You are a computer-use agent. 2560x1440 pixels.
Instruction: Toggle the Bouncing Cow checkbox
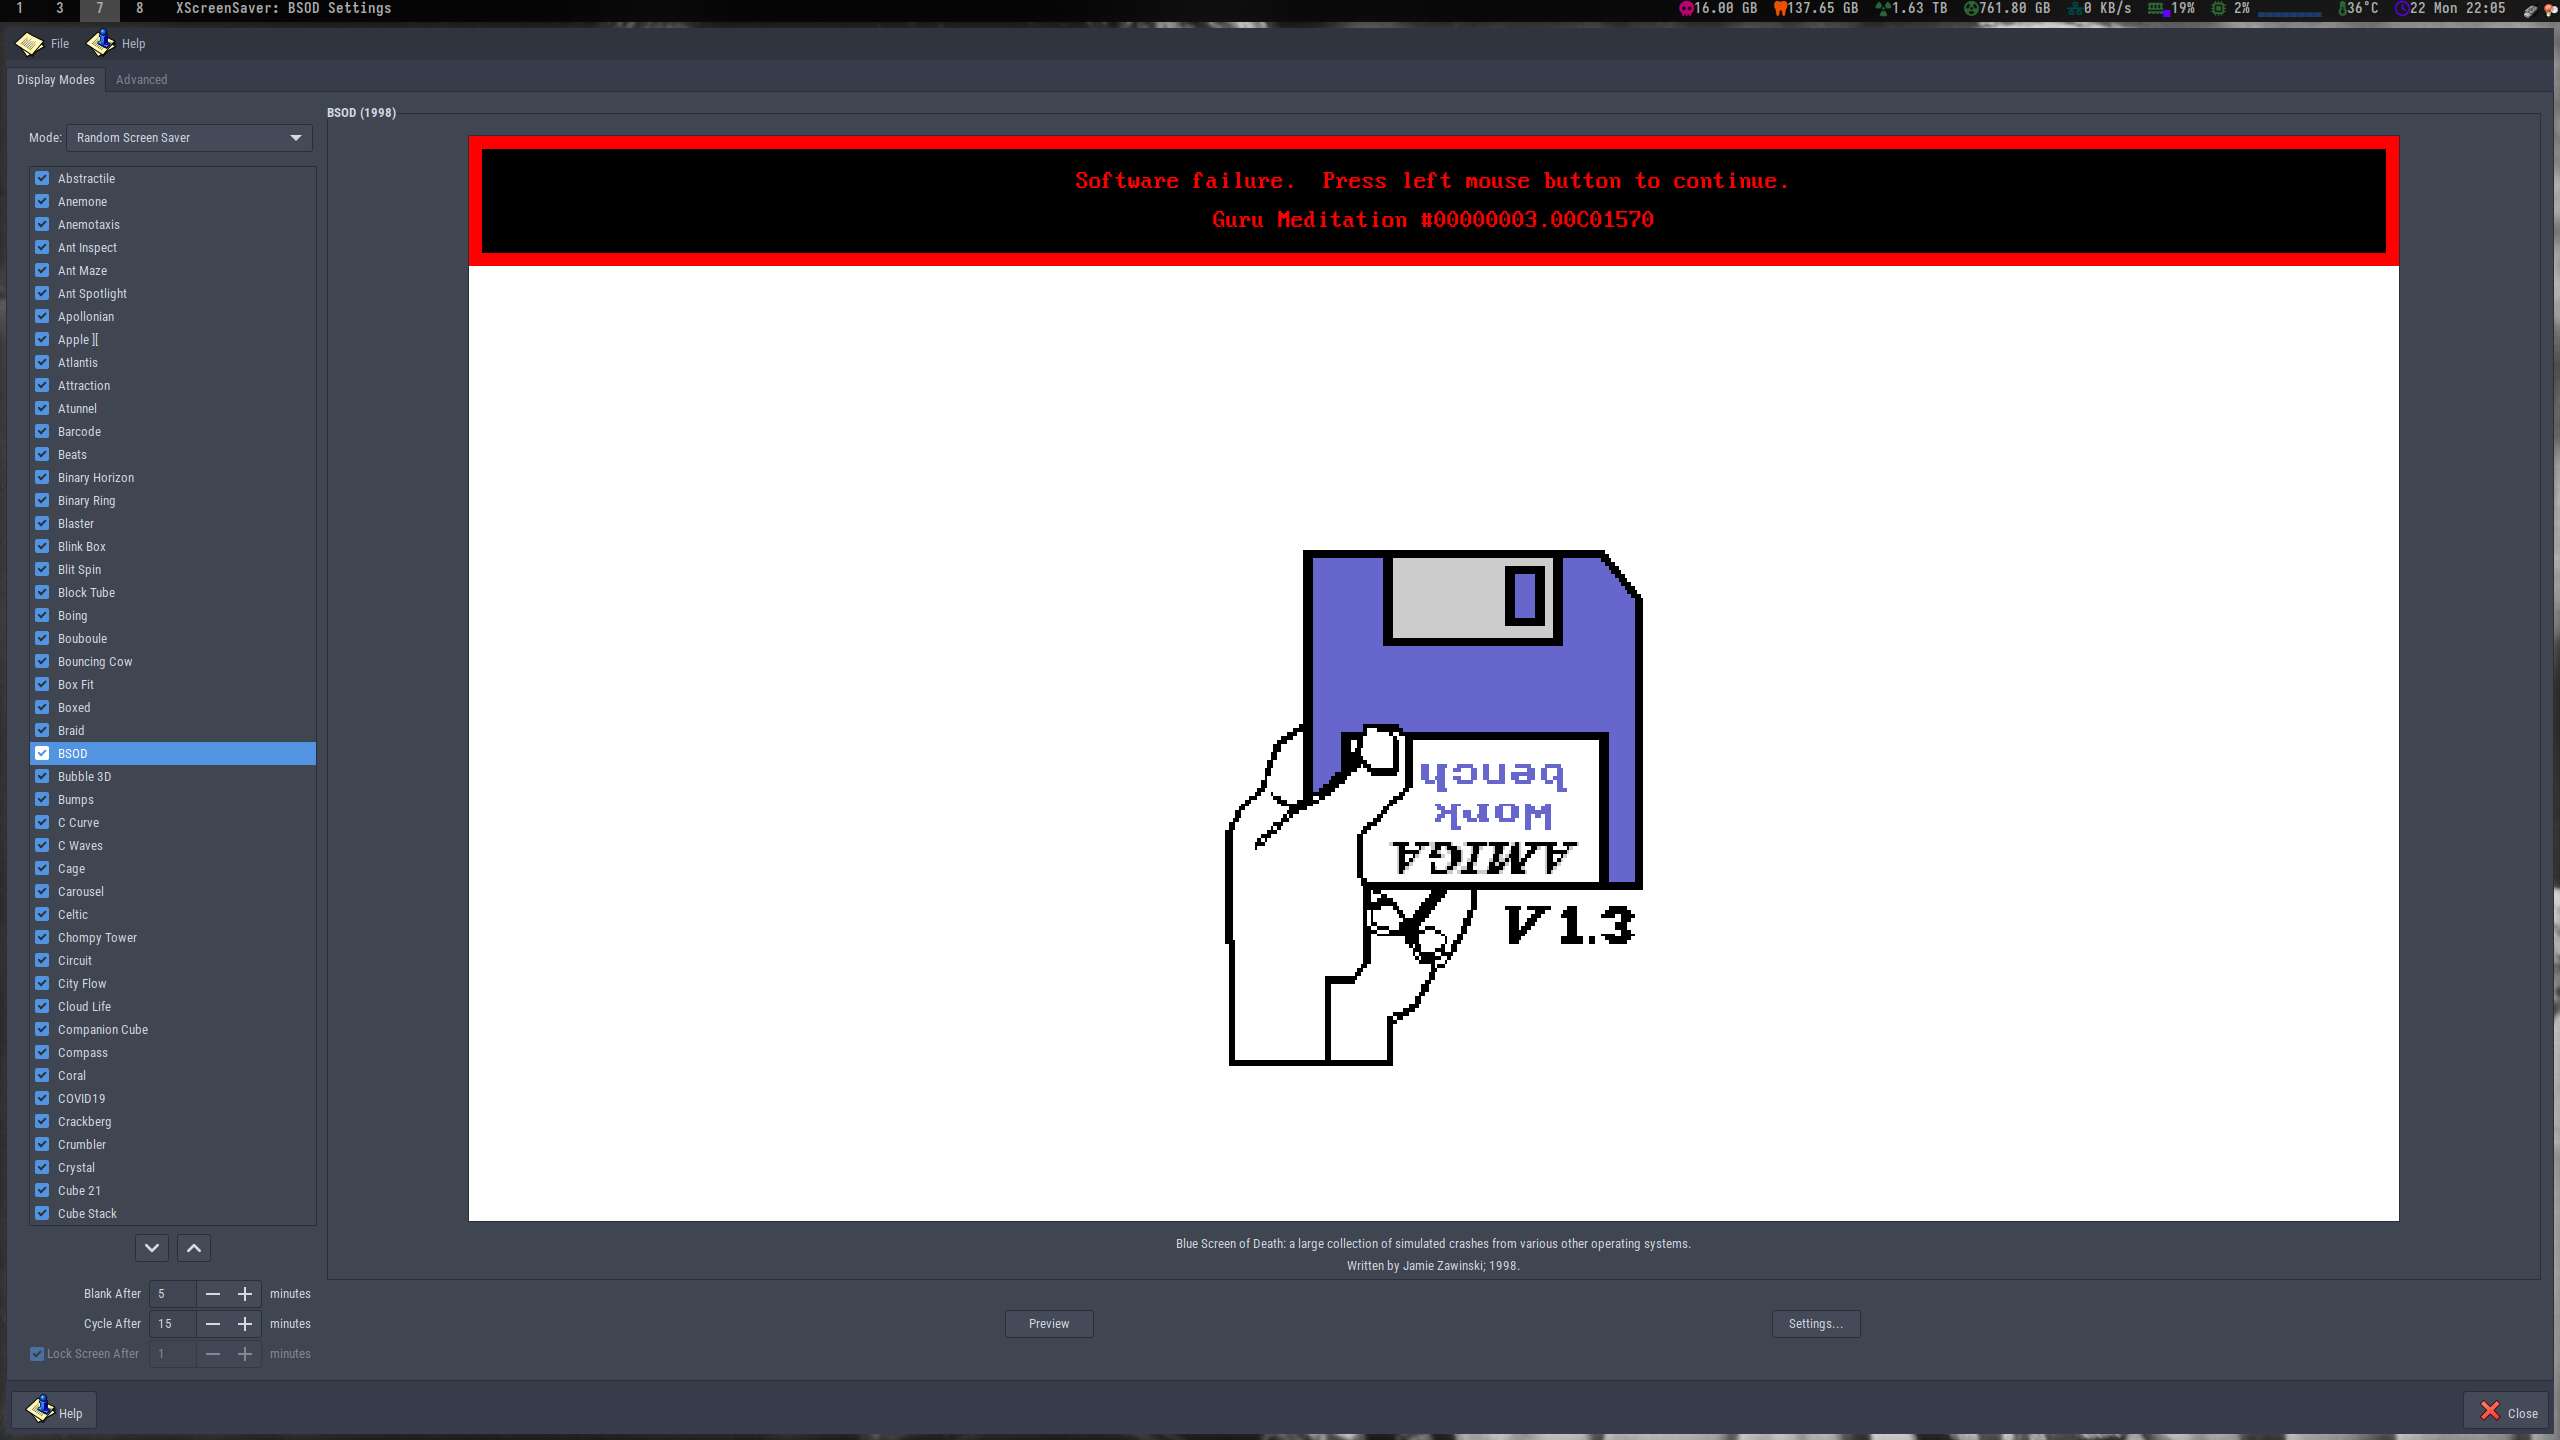[42, 661]
